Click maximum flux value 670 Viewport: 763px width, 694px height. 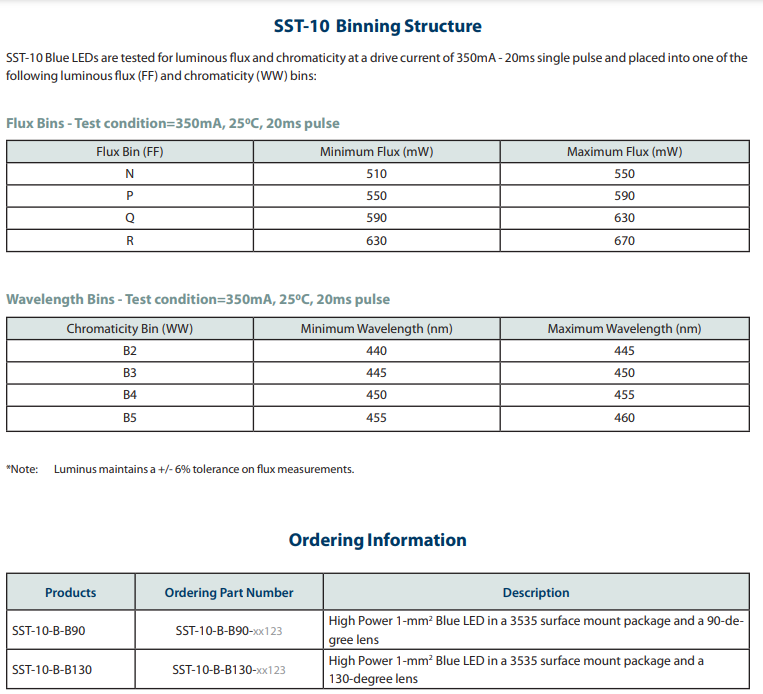625,240
